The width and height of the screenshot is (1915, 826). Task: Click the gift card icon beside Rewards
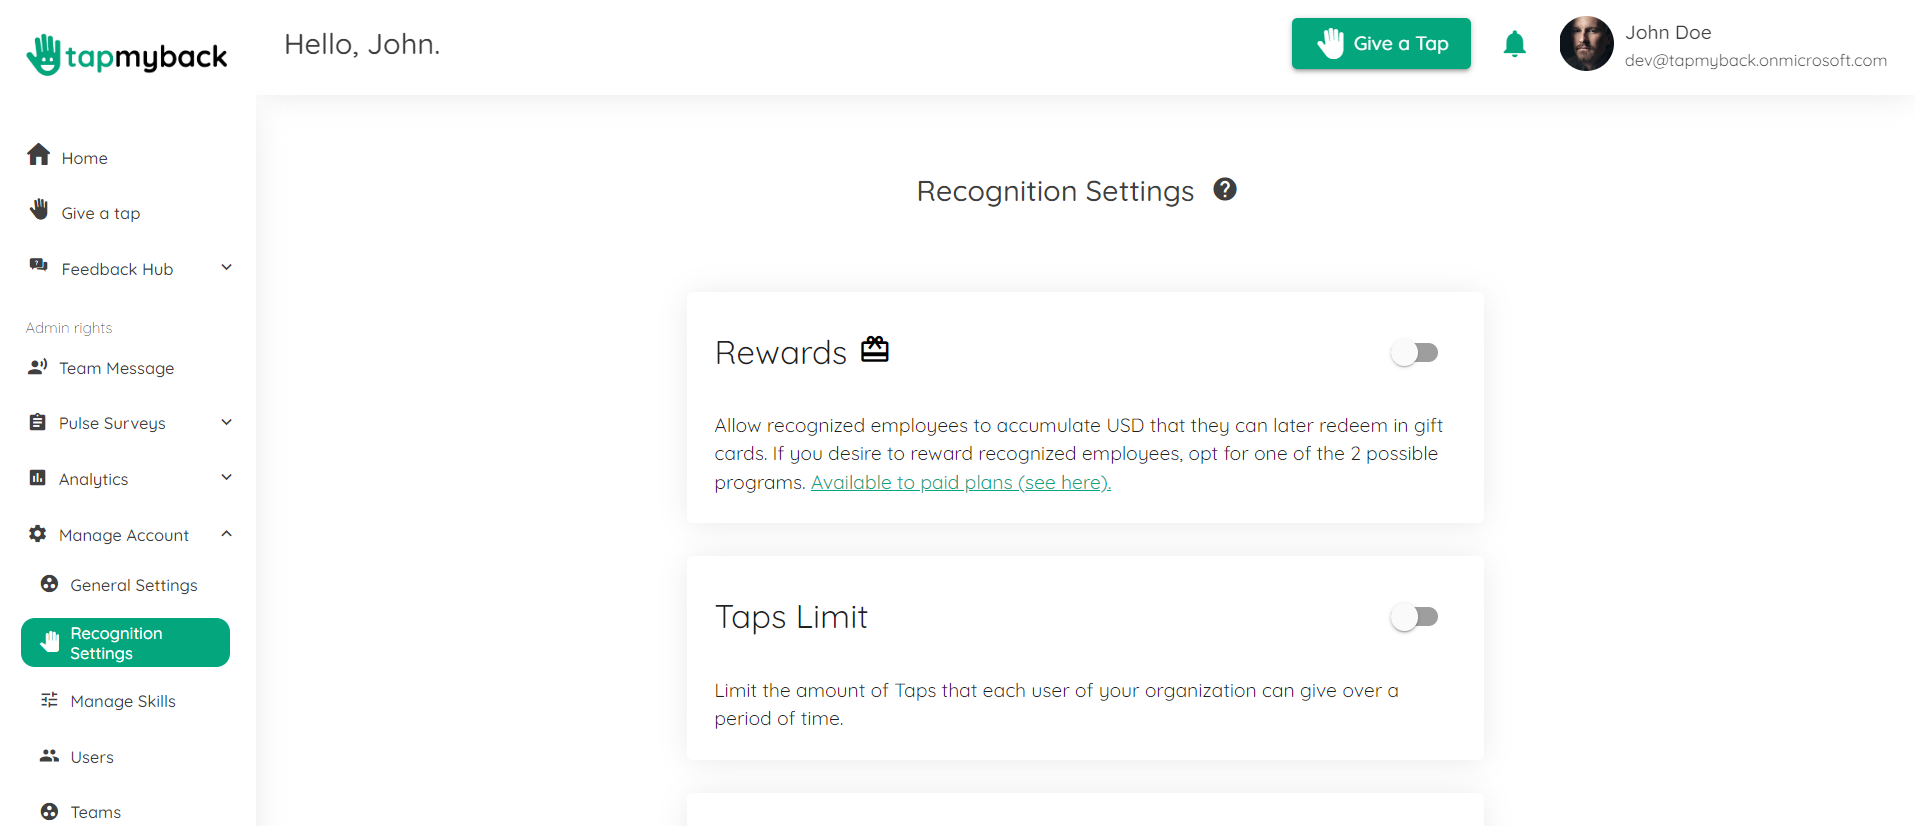875,349
